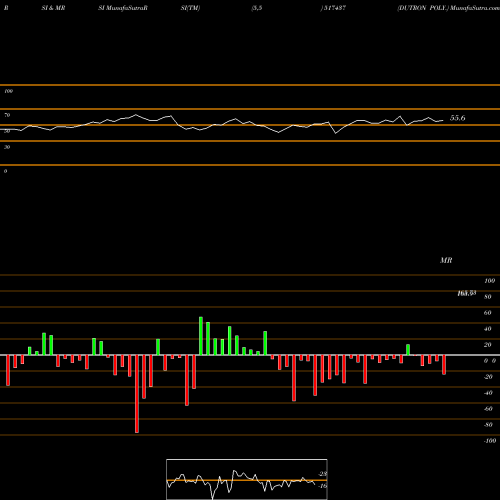
Task: Click the 80 label on MR axis
Action: point(488,297)
